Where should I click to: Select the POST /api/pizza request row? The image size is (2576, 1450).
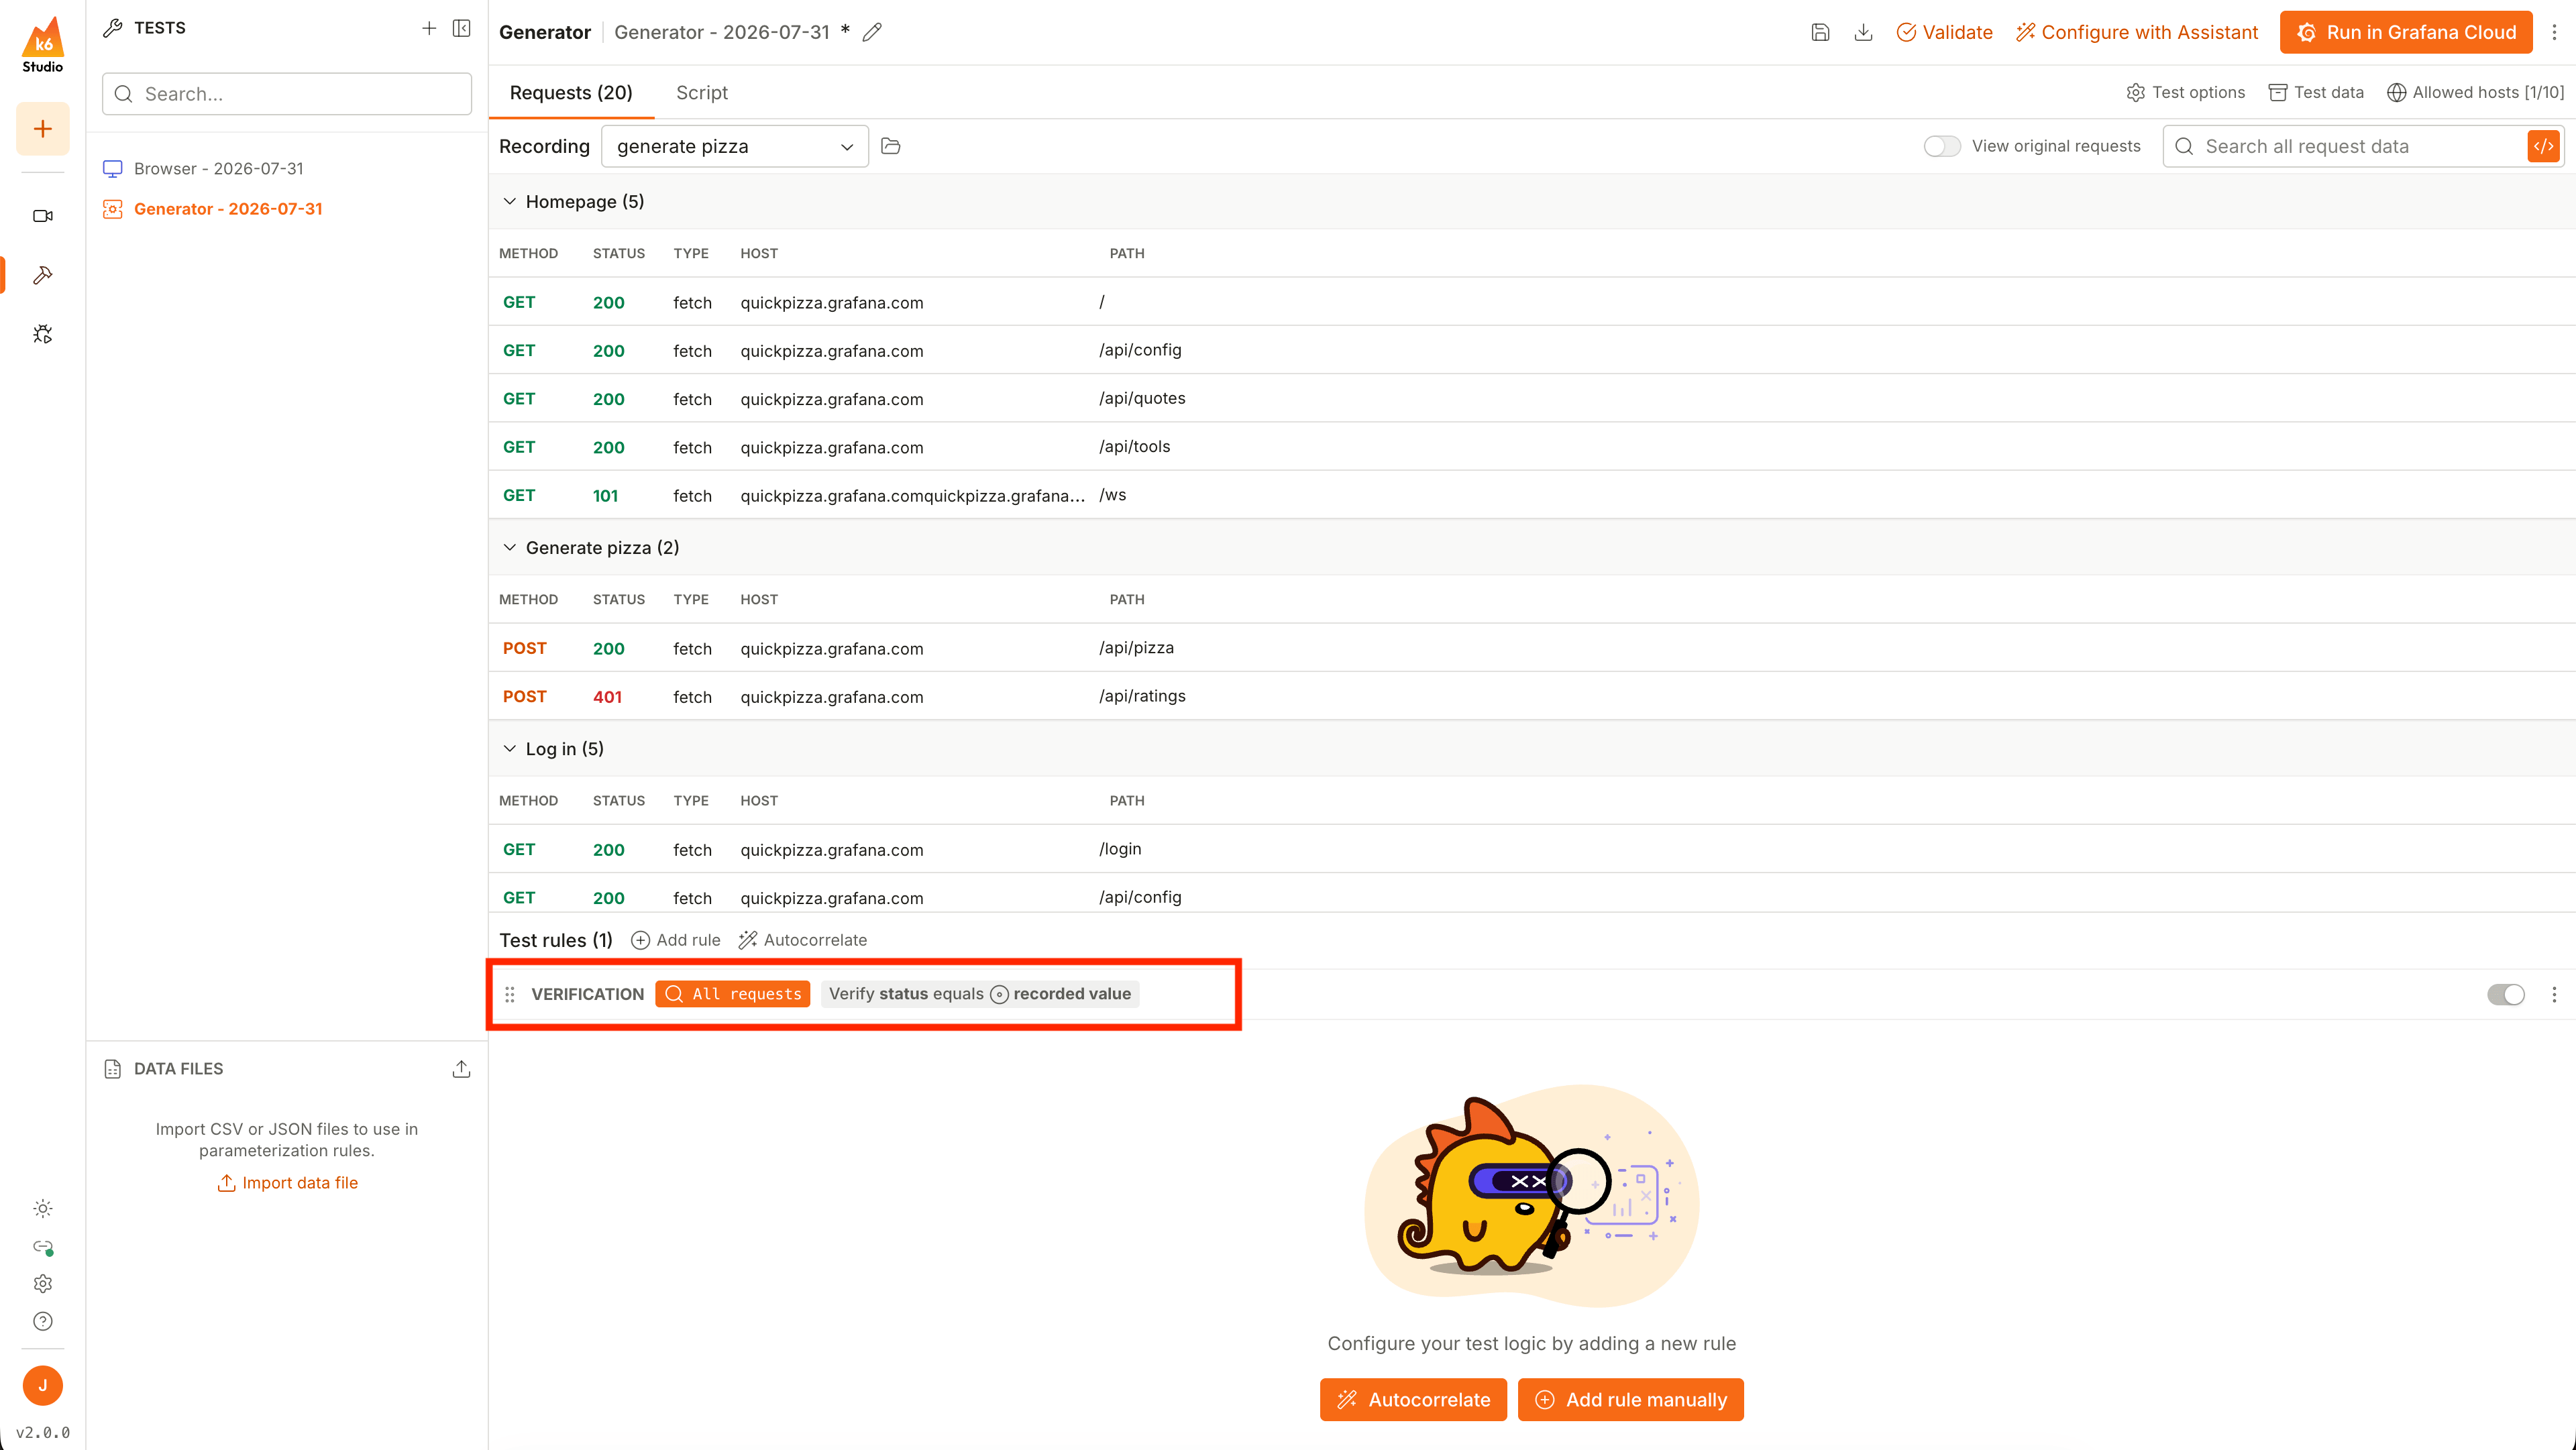point(1532,648)
